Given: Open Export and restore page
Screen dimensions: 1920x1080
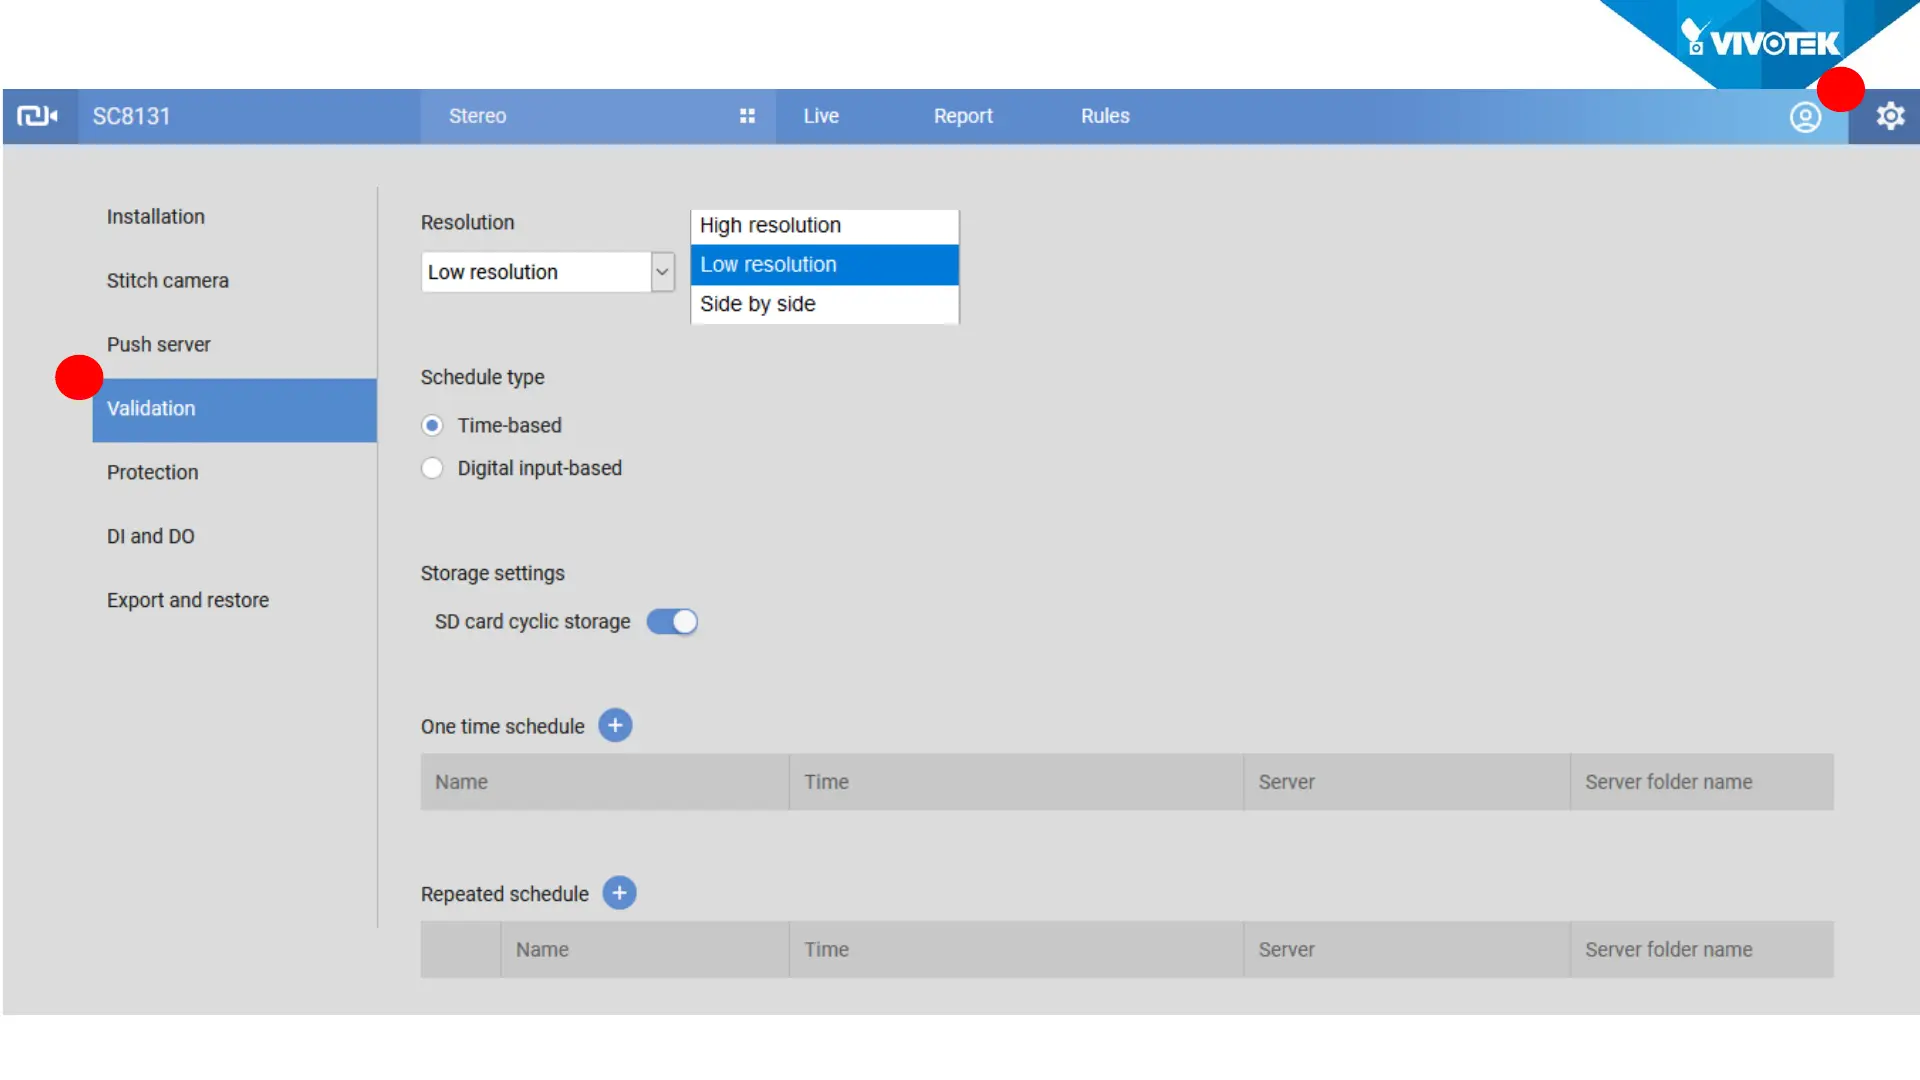Looking at the screenshot, I should click(x=188, y=600).
